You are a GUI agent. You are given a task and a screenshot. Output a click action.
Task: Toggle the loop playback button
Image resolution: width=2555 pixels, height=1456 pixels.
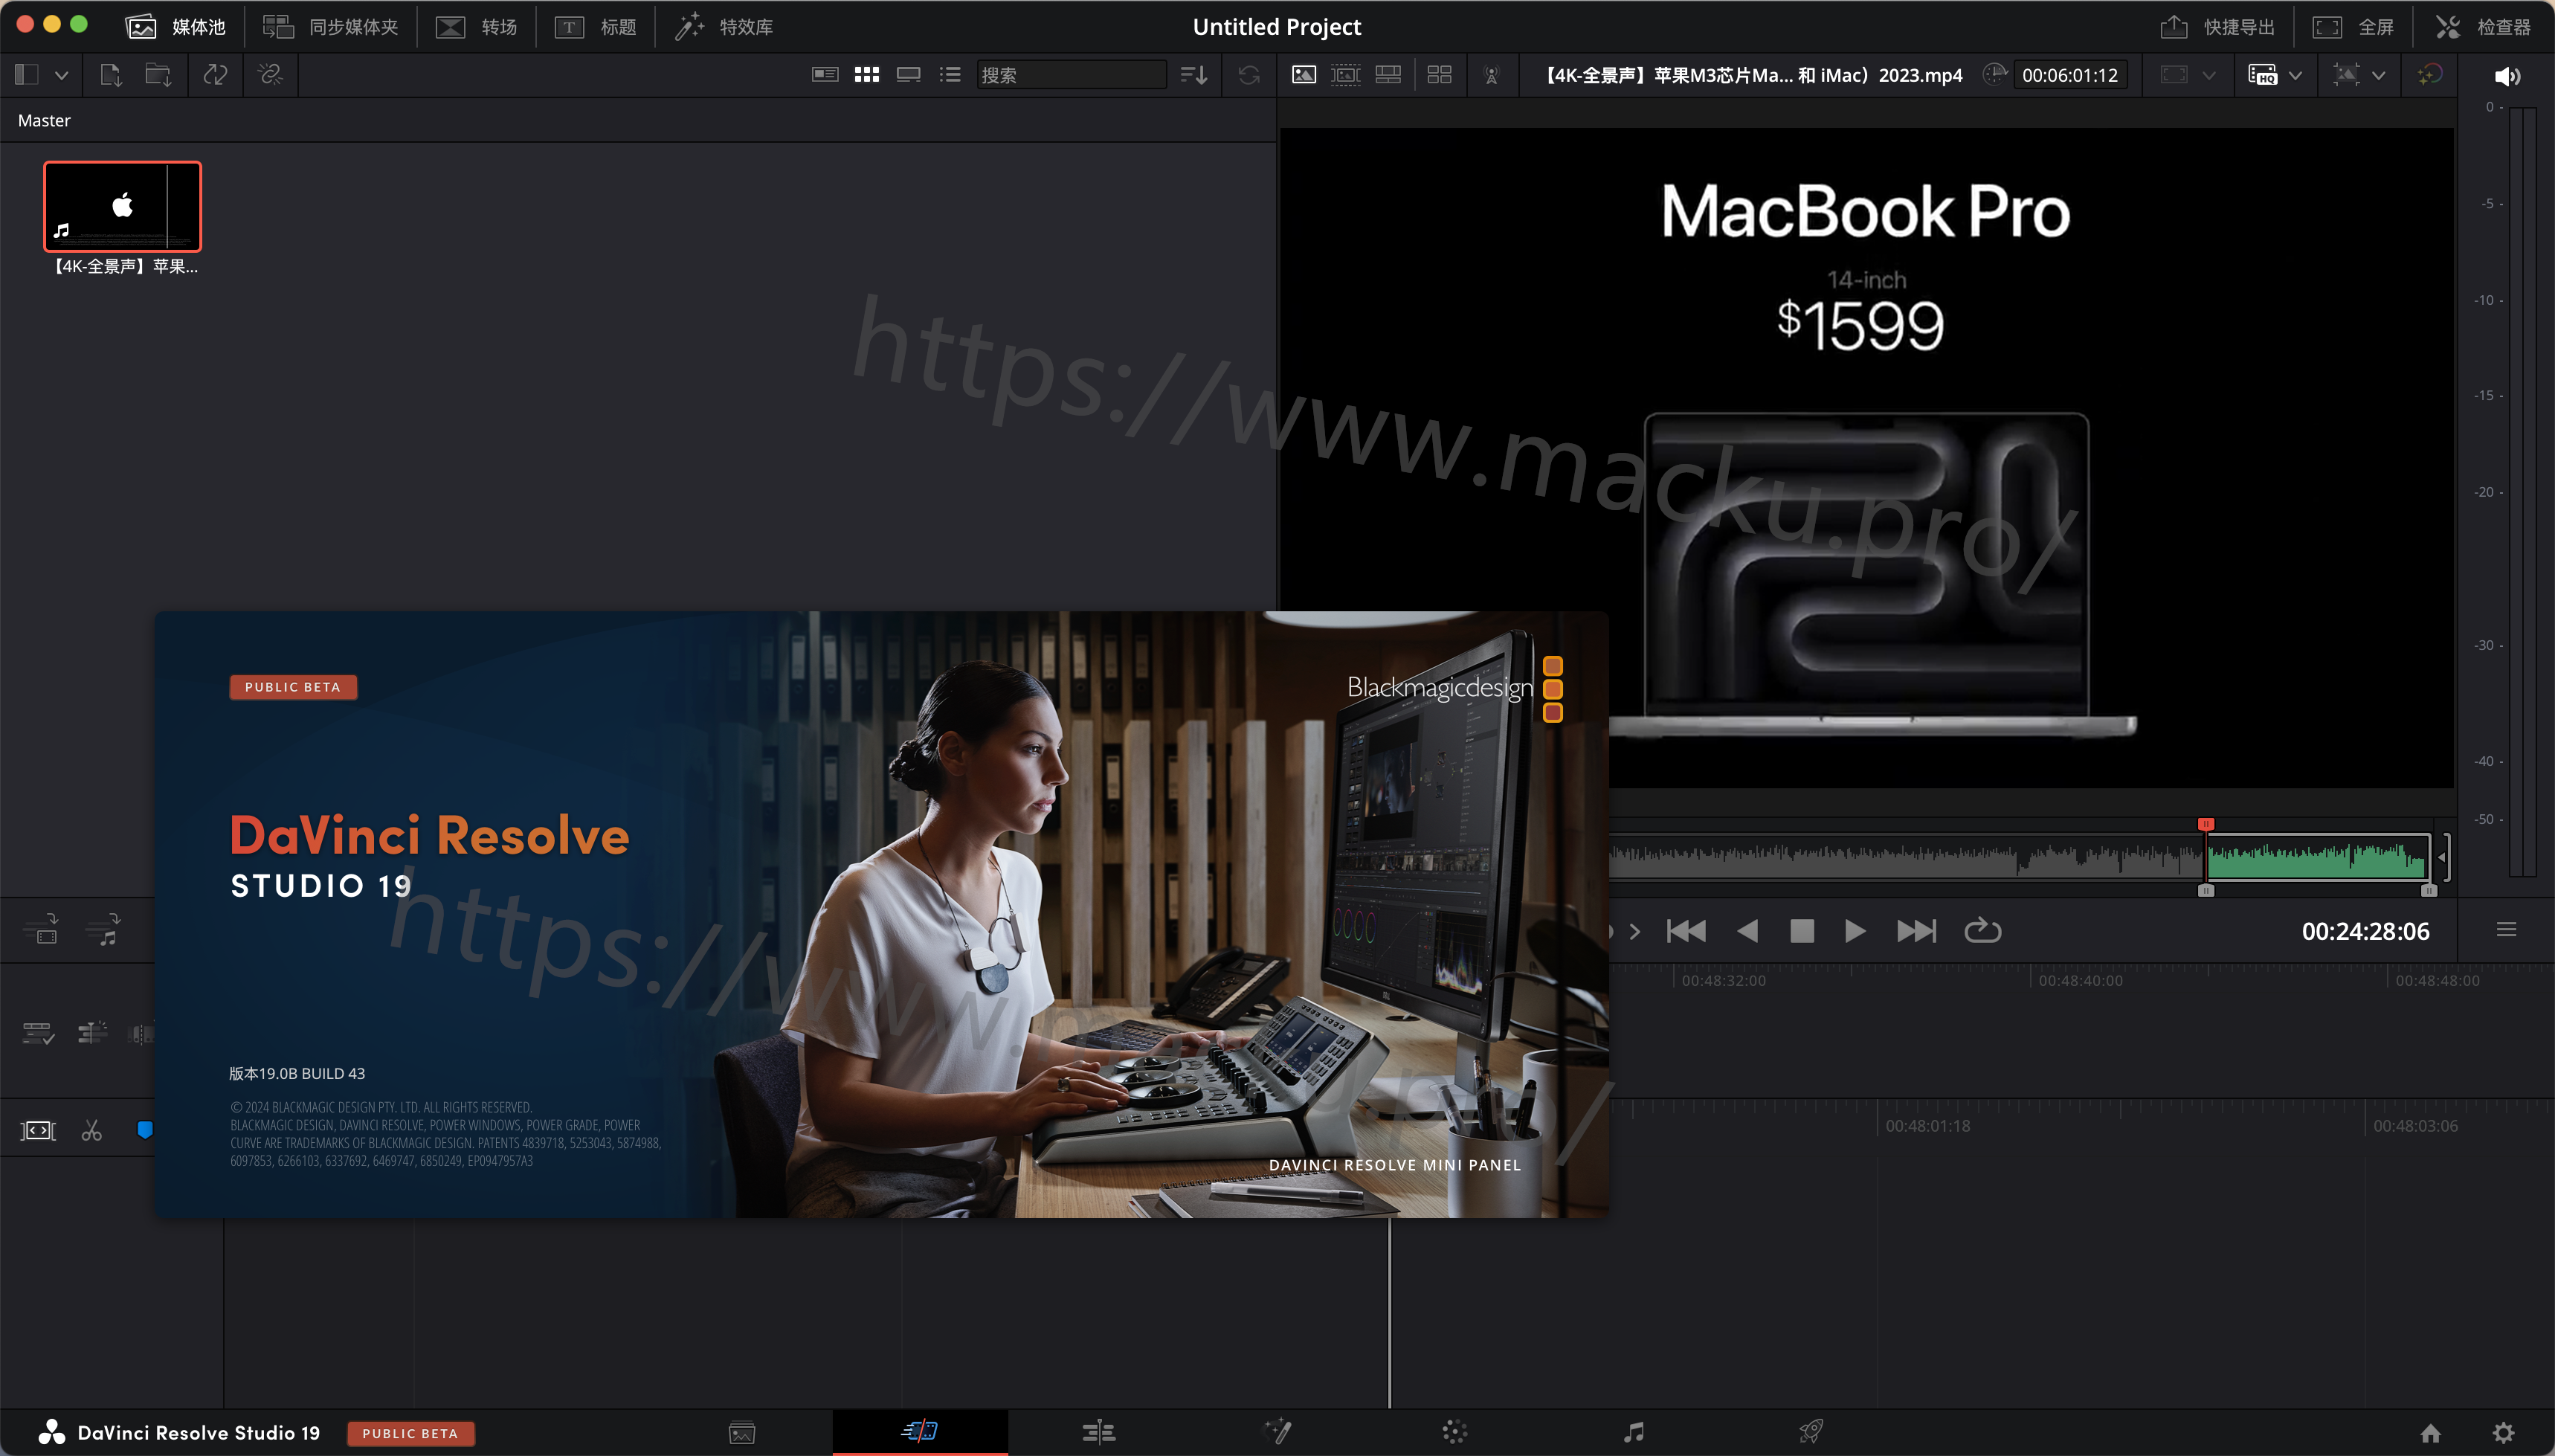click(x=1982, y=931)
